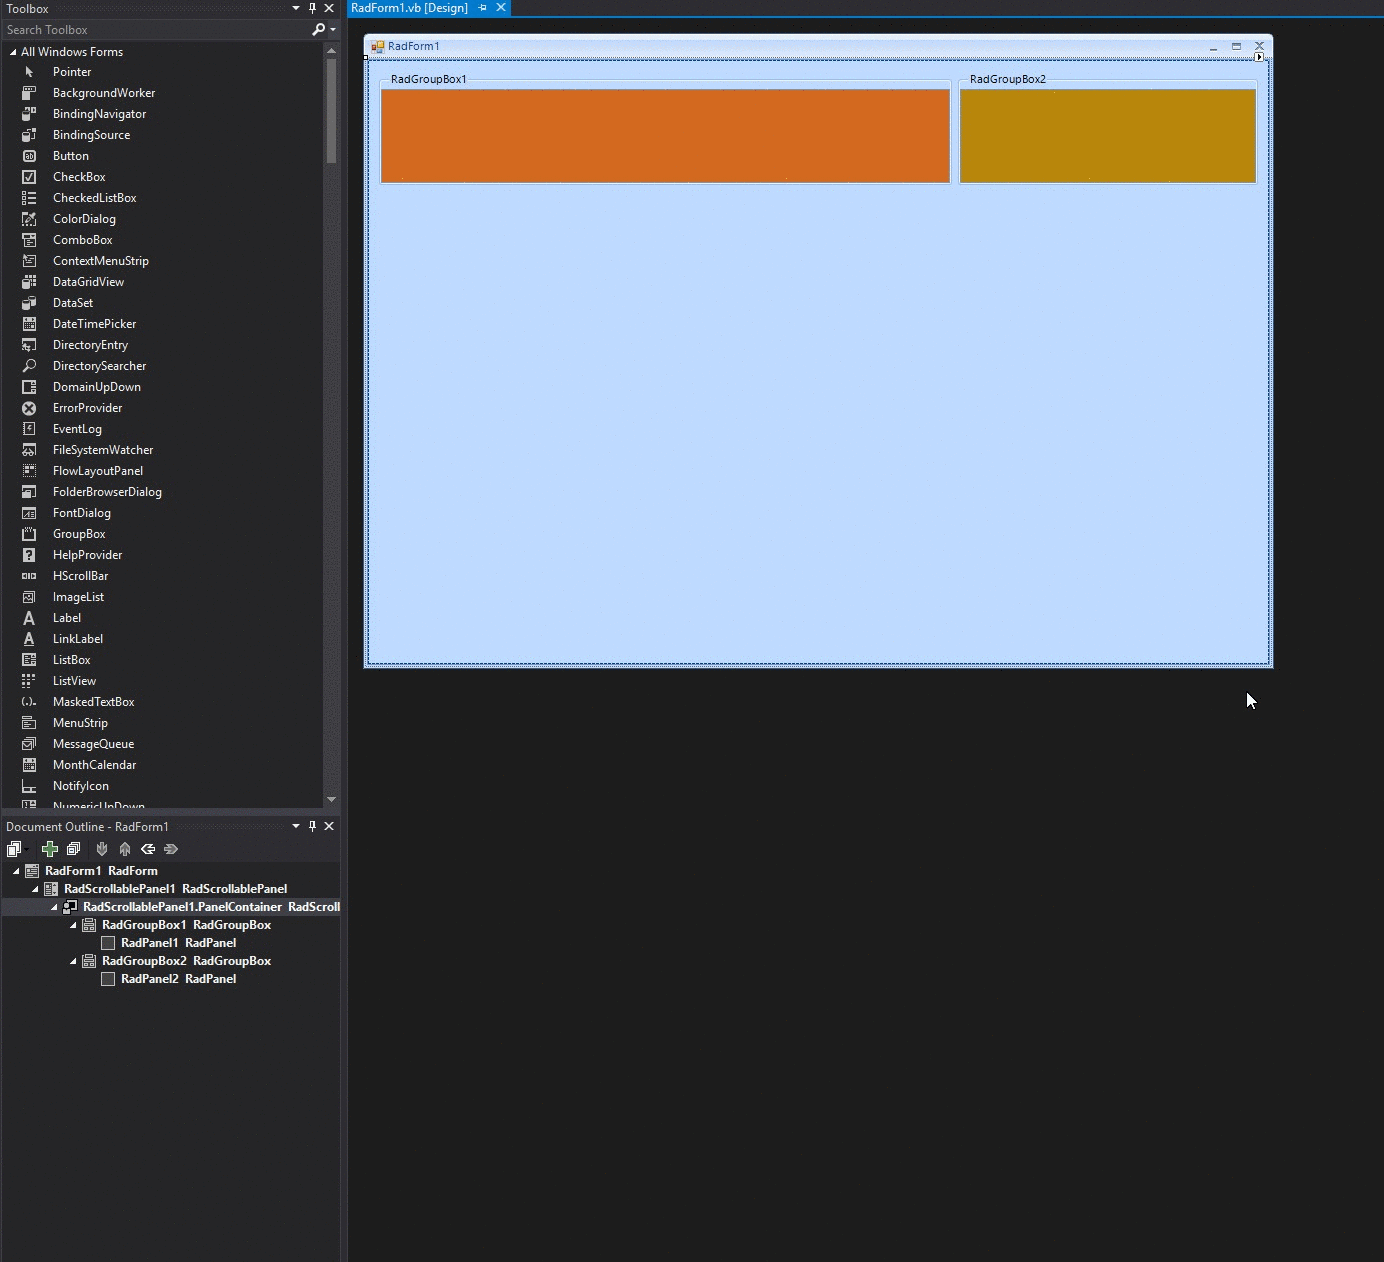The image size is (1384, 1262).
Task: Select the ListBox control
Action: coord(71,660)
